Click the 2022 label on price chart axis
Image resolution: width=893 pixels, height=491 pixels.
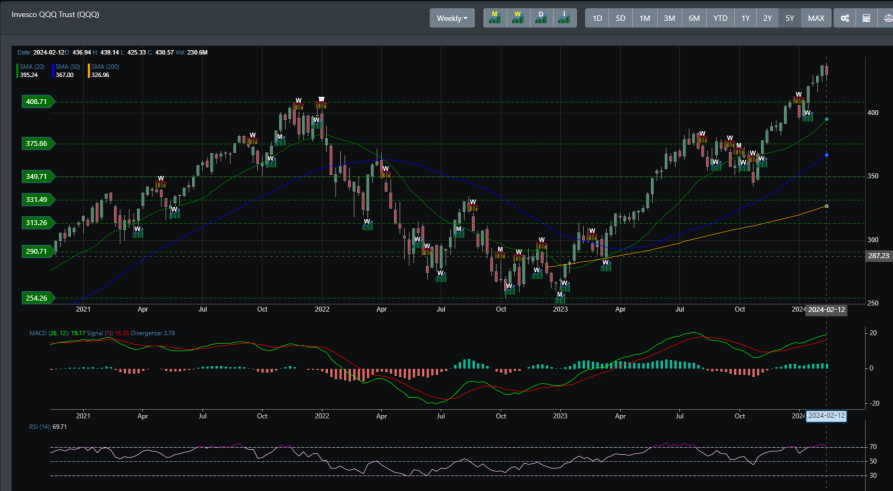coord(322,309)
